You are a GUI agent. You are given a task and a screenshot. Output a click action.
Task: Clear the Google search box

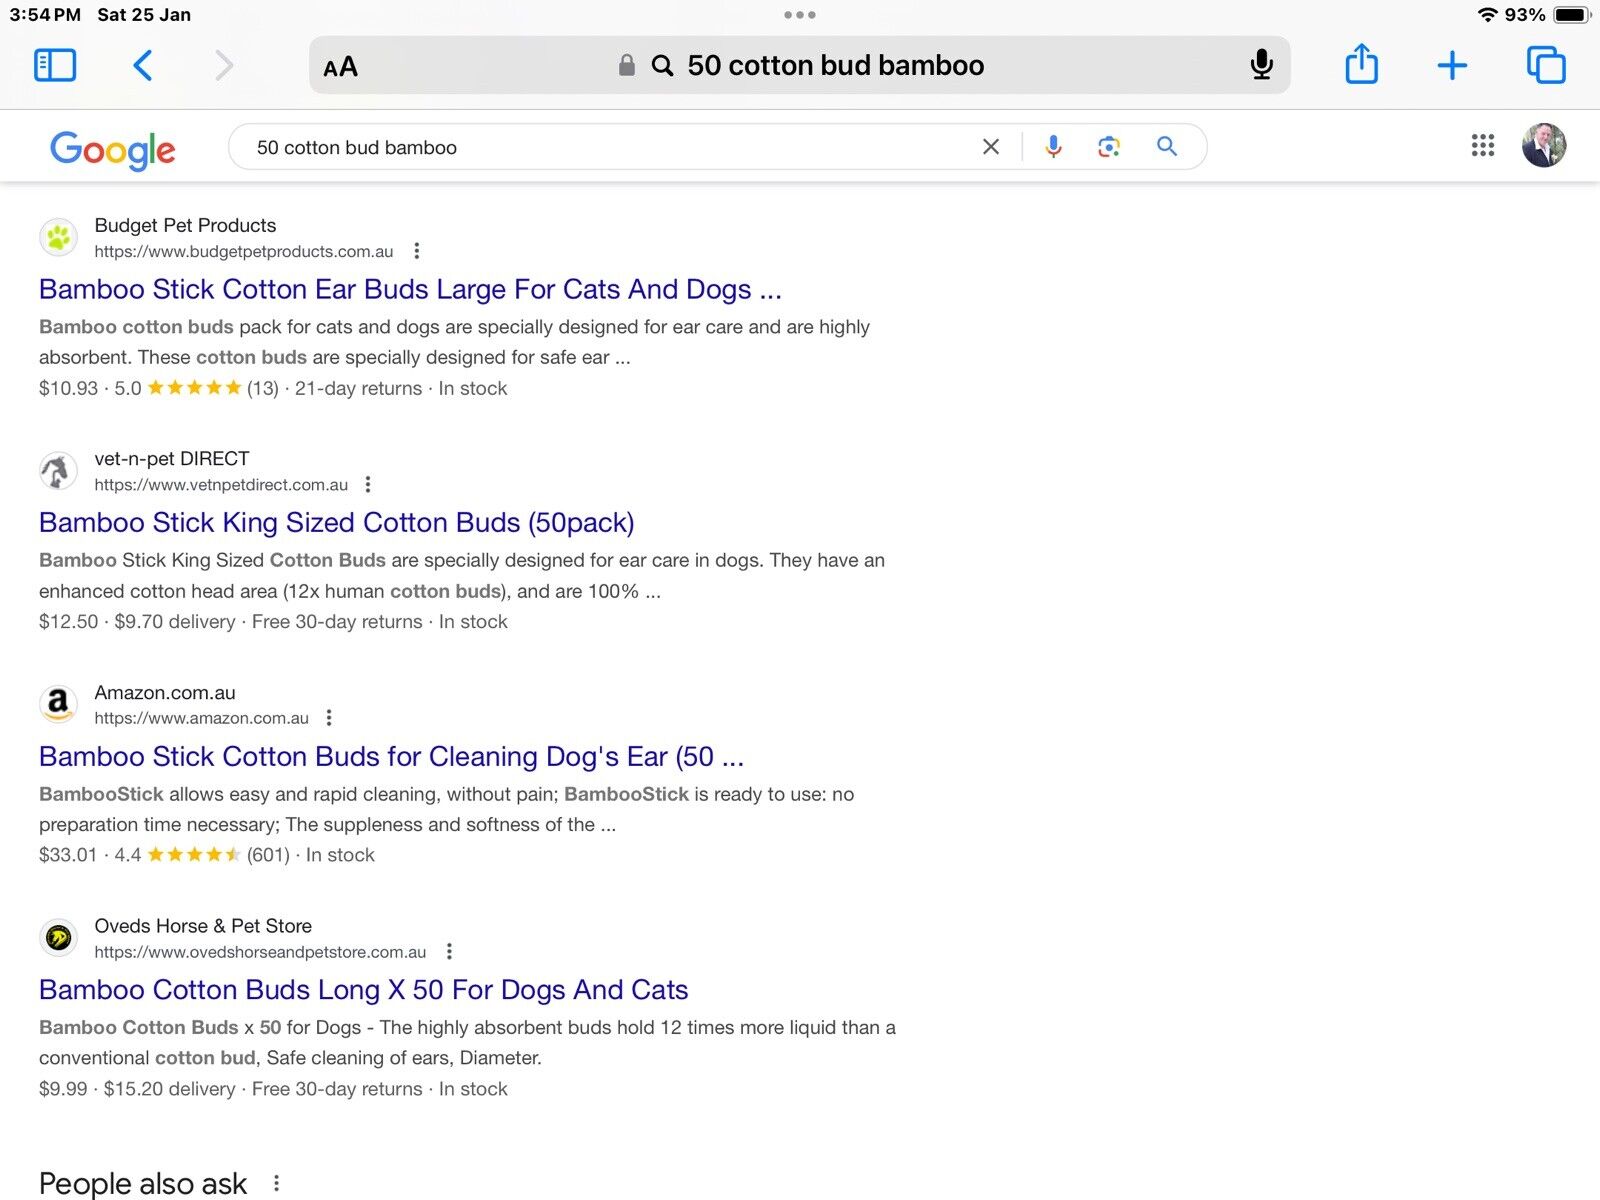click(x=991, y=147)
